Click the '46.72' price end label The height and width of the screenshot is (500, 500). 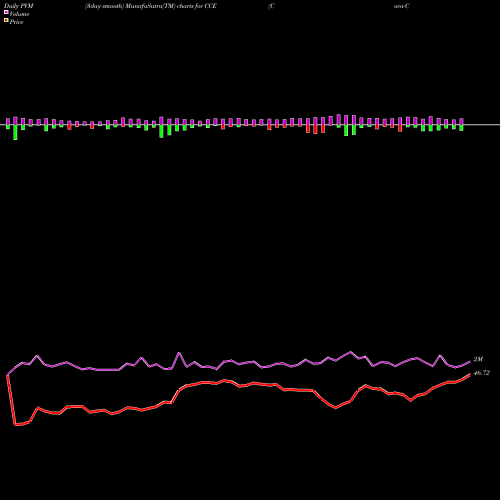[482, 373]
